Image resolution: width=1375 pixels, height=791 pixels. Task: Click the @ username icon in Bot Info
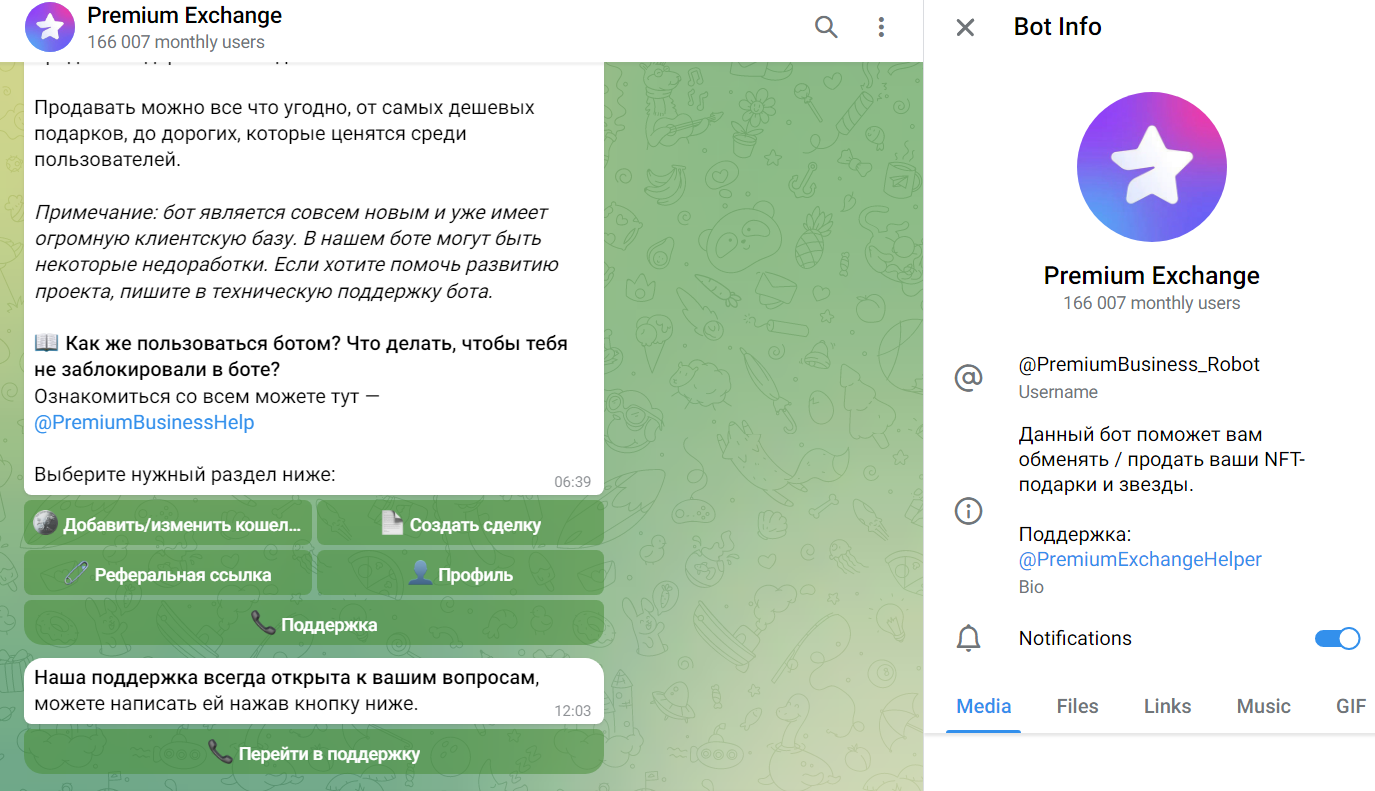click(968, 377)
